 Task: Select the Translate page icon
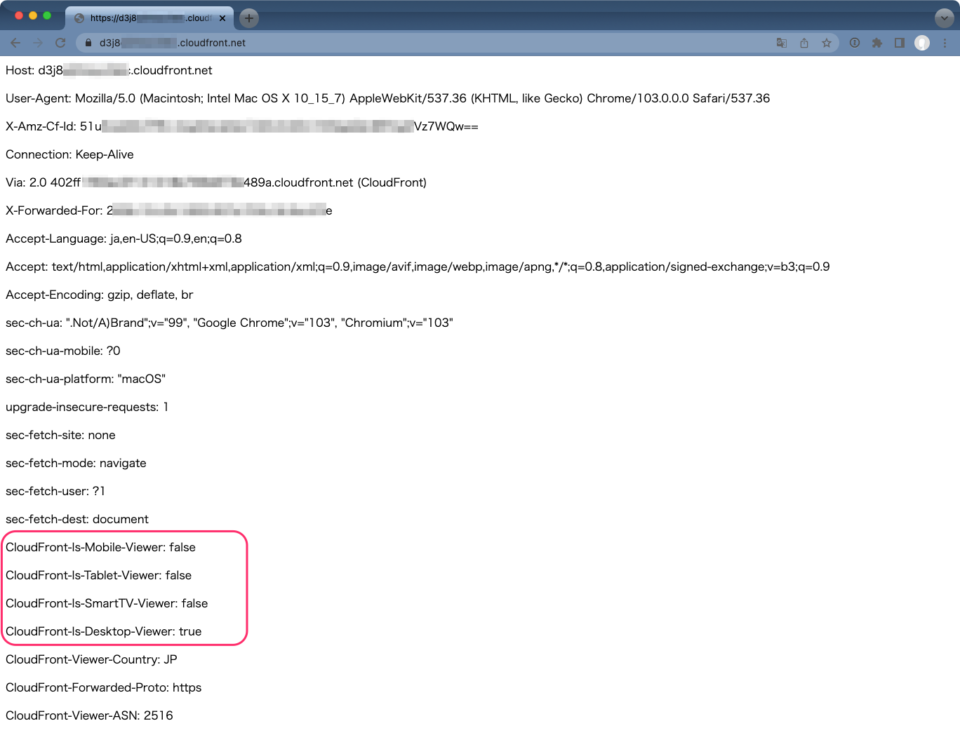(782, 42)
